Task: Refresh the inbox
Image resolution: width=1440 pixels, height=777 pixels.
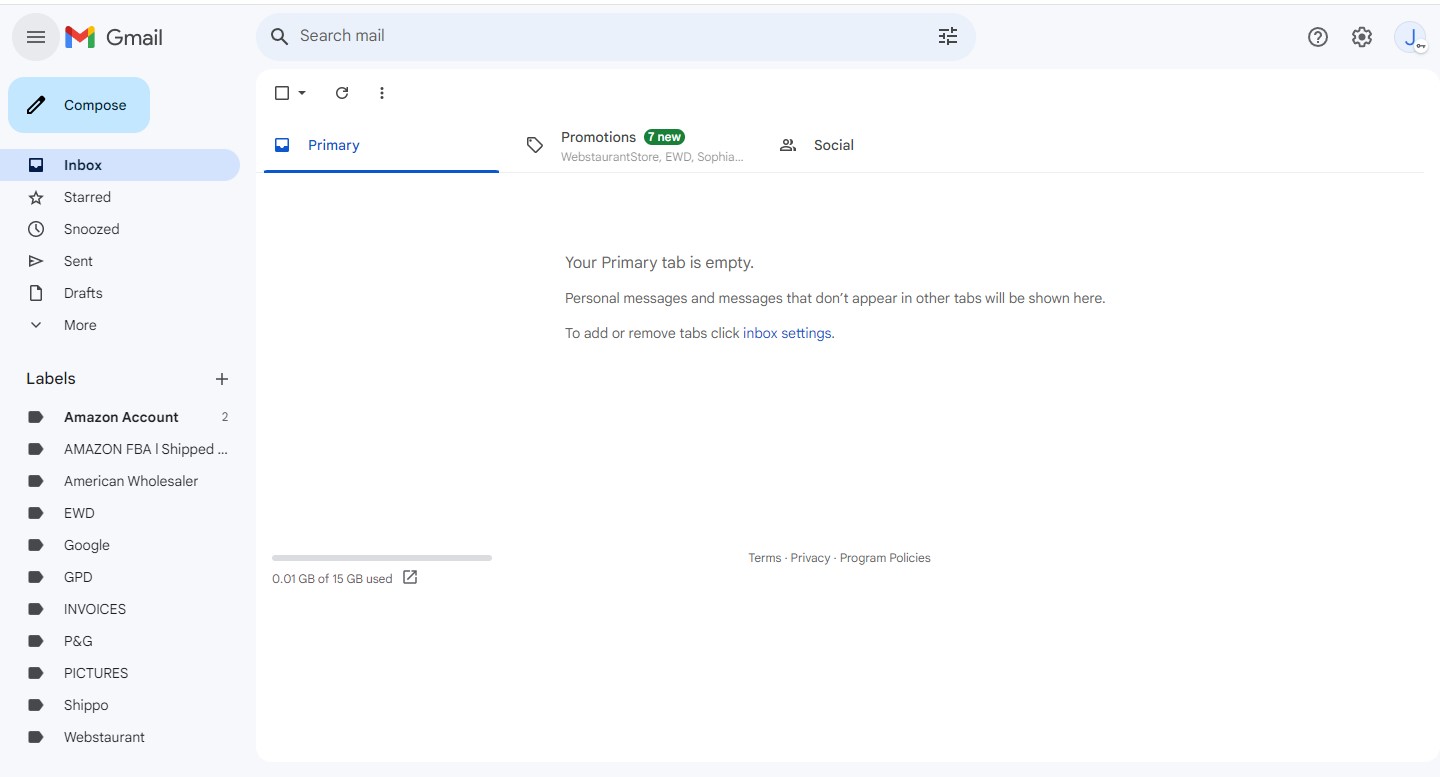Action: 342,93
